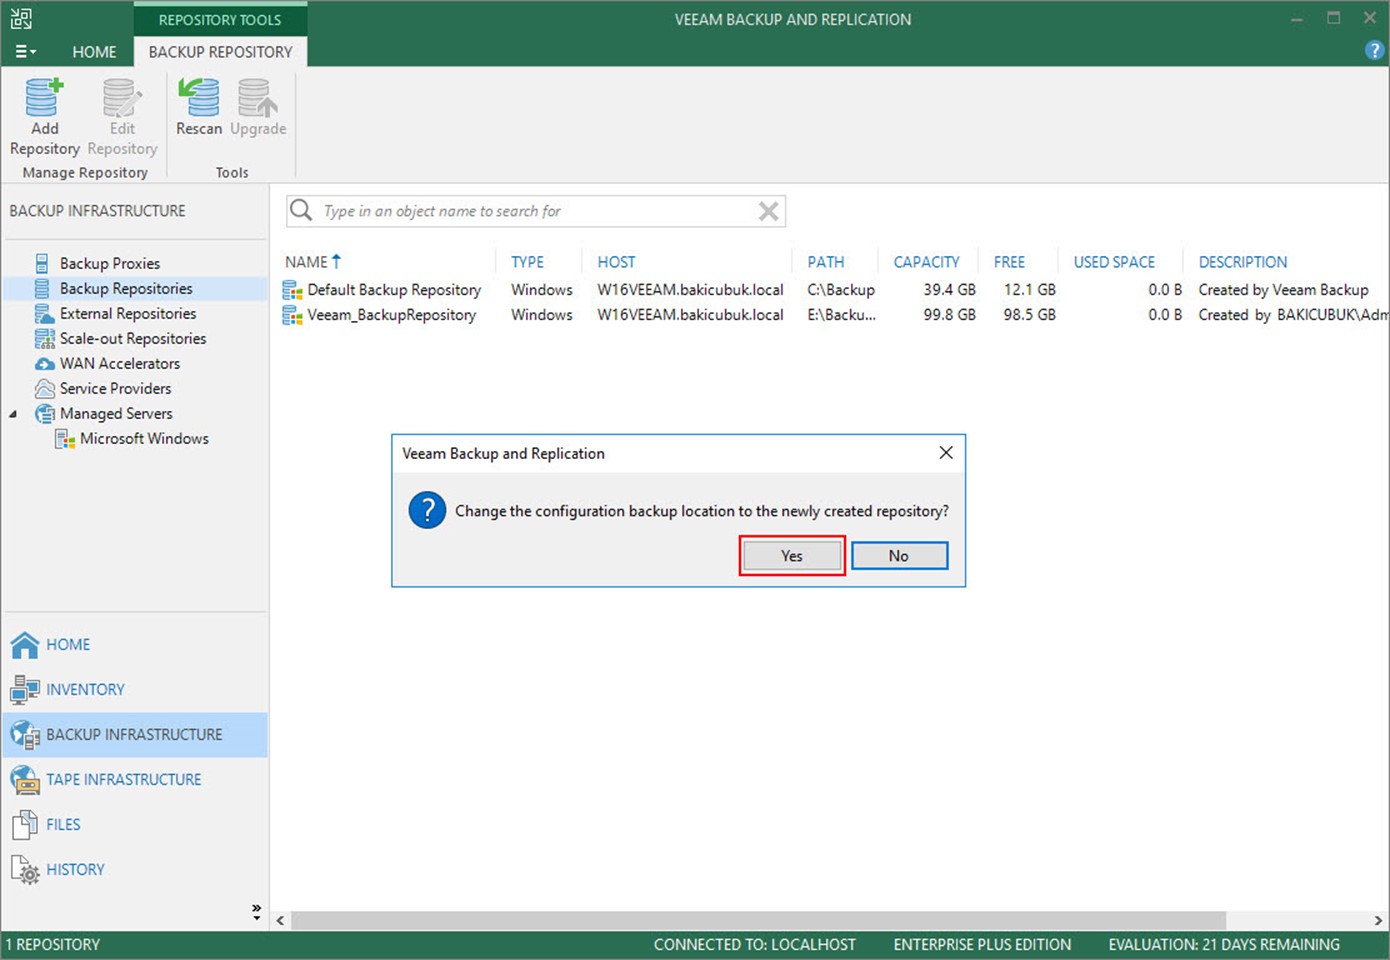The image size is (1390, 960).
Task: Click the horizontal scrollbar right arrow
Action: (1378, 920)
